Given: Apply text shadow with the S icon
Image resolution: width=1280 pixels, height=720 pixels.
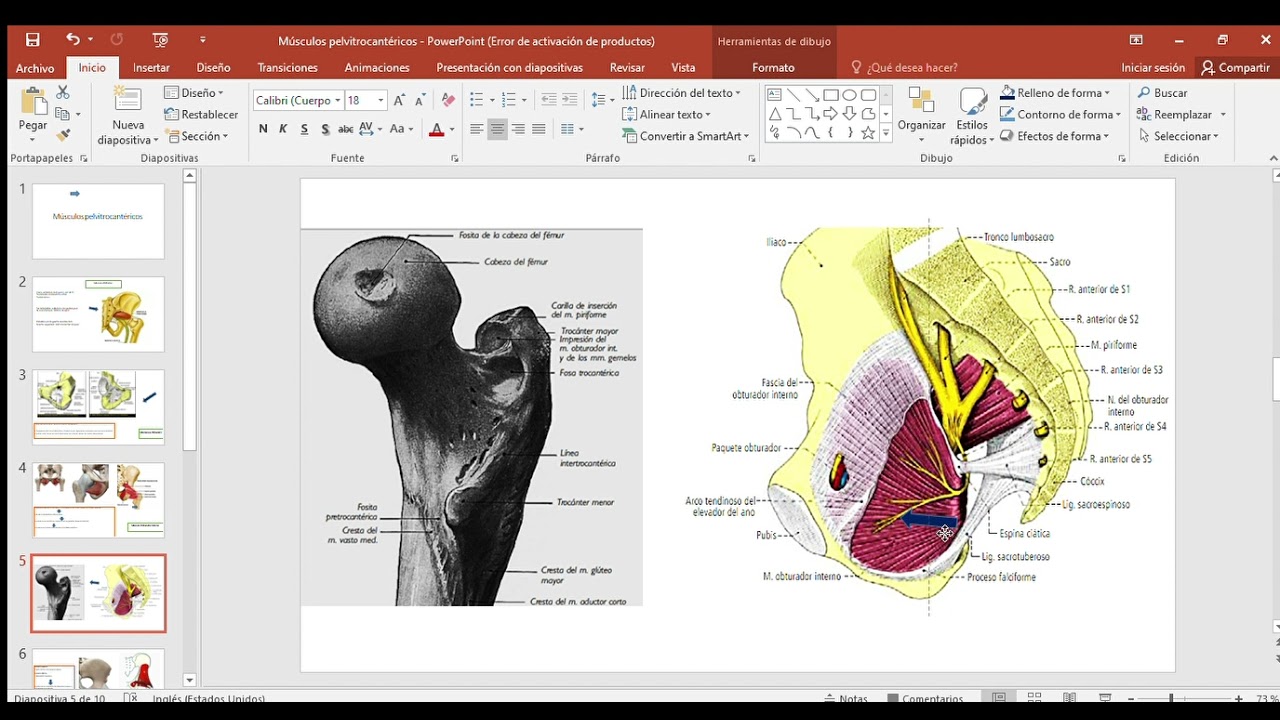Looking at the screenshot, I should point(325,129).
